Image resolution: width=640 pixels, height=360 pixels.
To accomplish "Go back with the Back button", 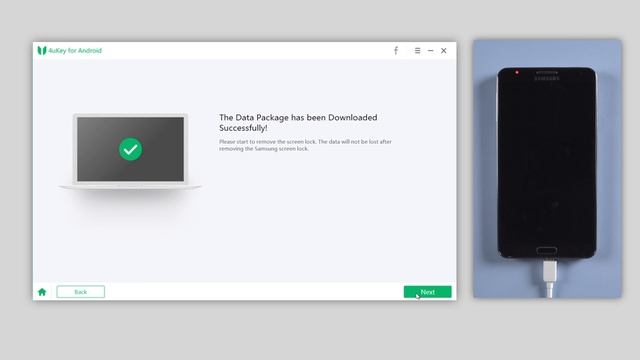I will pos(80,292).
